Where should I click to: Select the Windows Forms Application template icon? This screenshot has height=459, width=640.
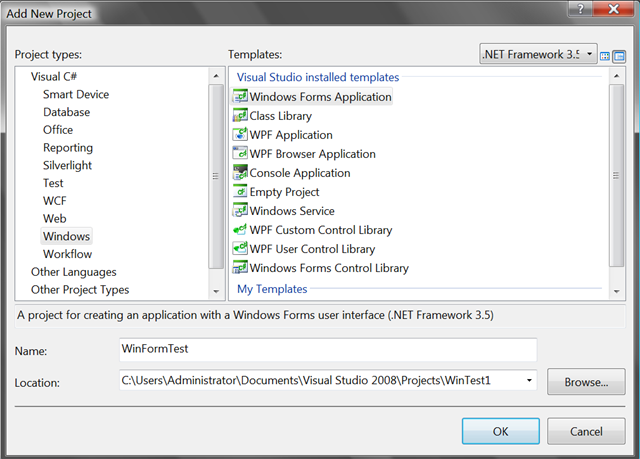coord(240,97)
